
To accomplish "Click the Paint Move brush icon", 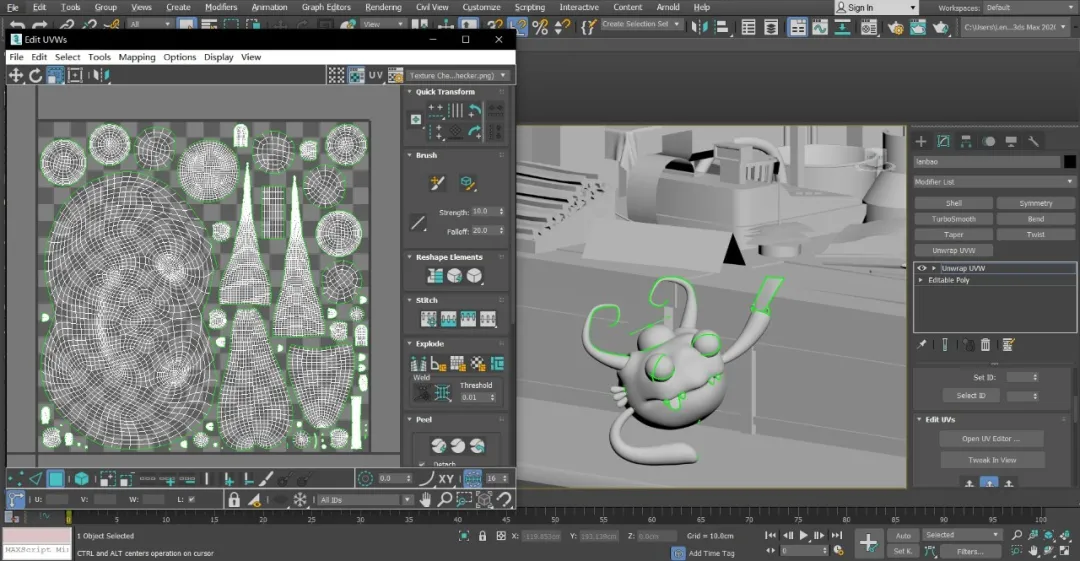I will 437,183.
